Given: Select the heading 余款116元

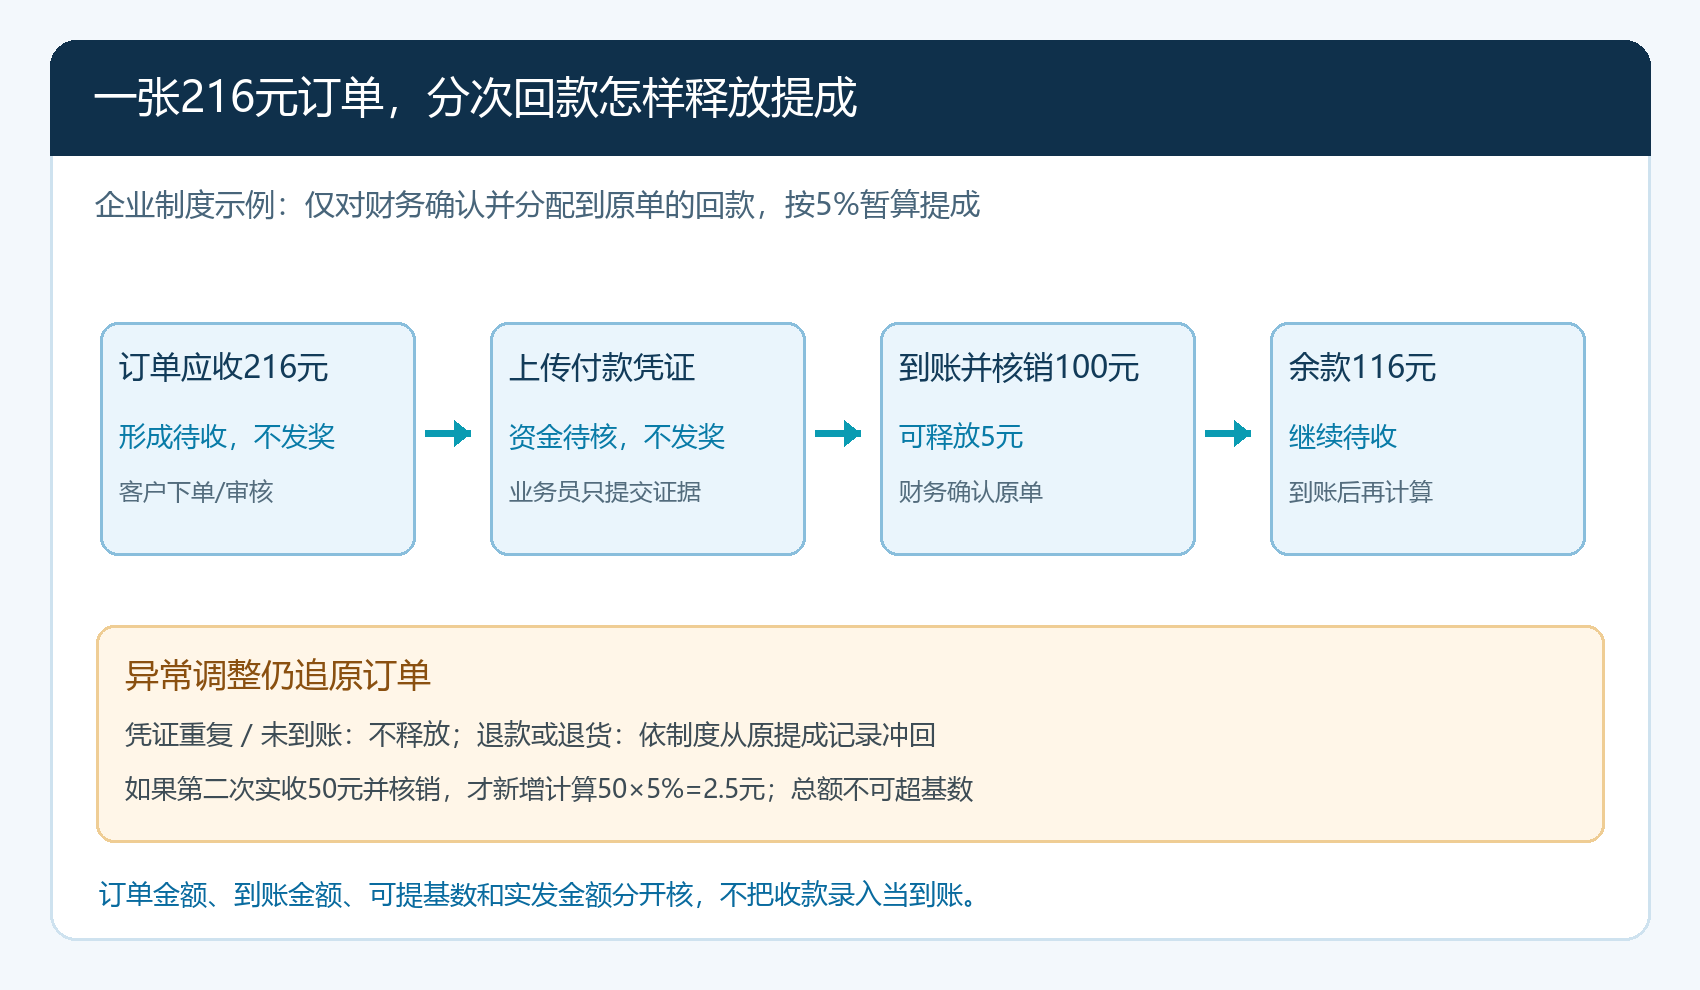Looking at the screenshot, I should 1363,368.
